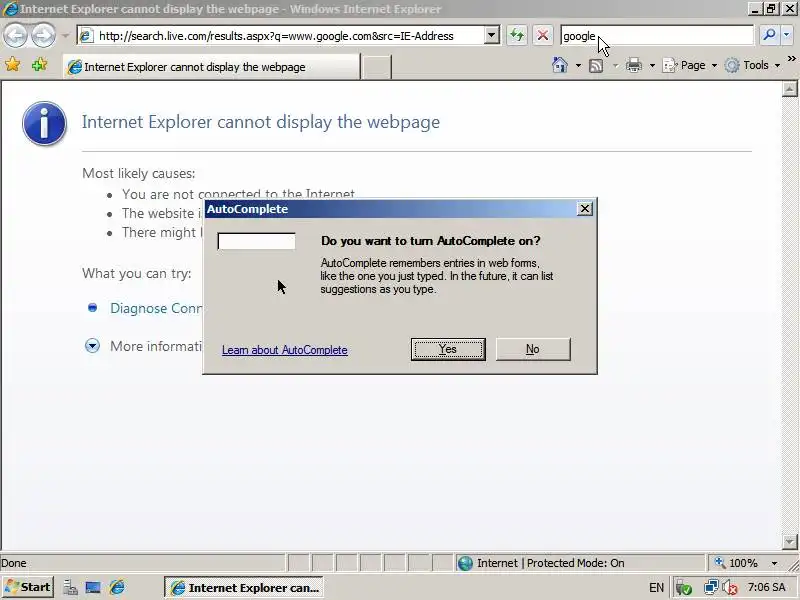Open the search provider options dropdown
This screenshot has width=800, height=600.
786,35
